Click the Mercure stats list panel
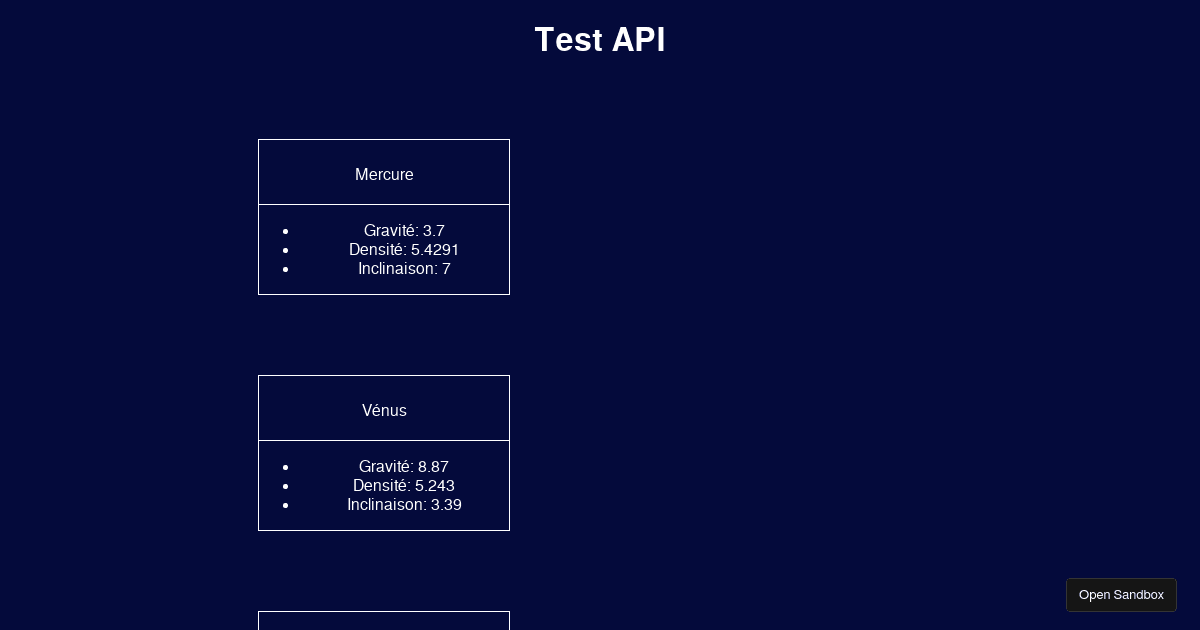 tap(384, 250)
